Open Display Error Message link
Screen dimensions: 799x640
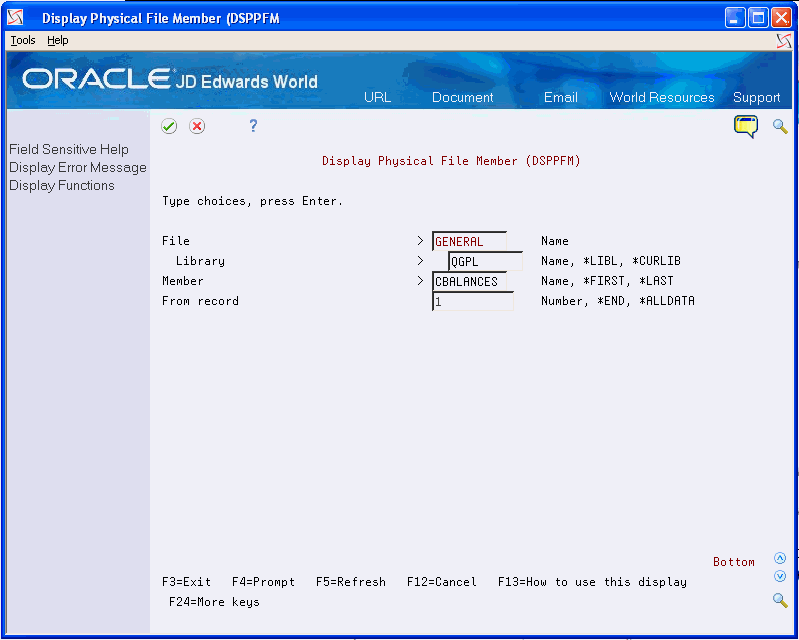(x=77, y=168)
